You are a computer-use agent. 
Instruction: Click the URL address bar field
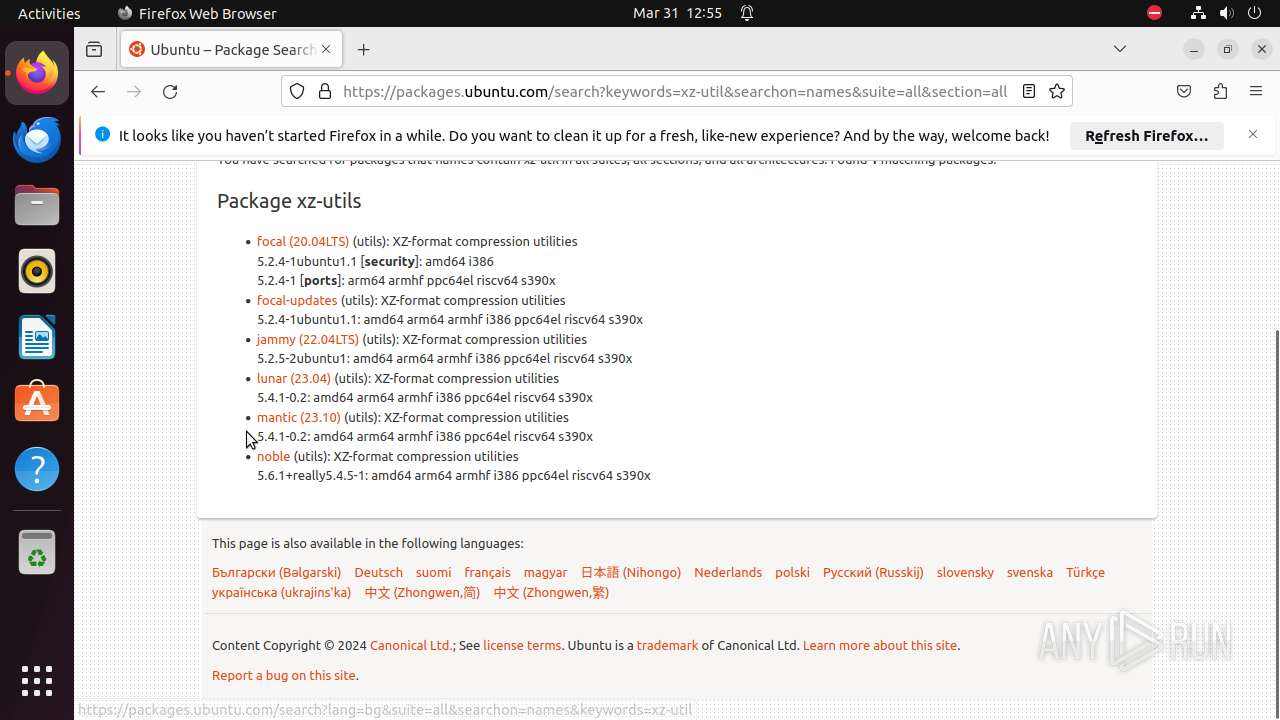675,91
